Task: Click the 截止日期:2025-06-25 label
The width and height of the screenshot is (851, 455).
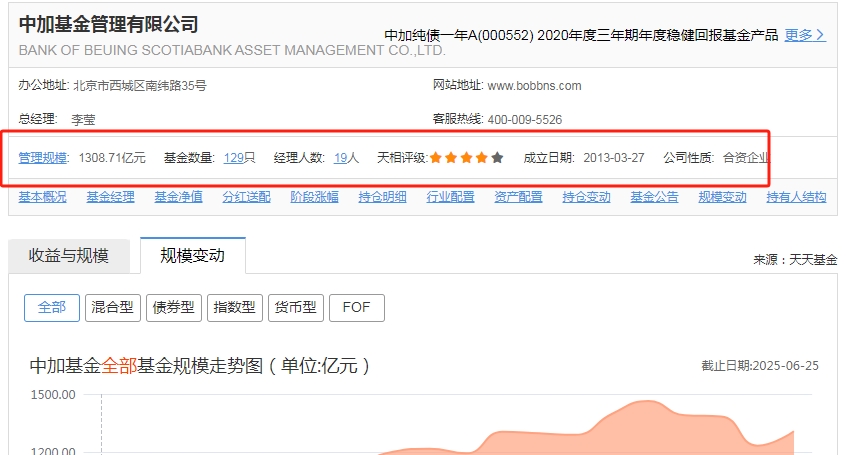Action: pyautogui.click(x=760, y=366)
